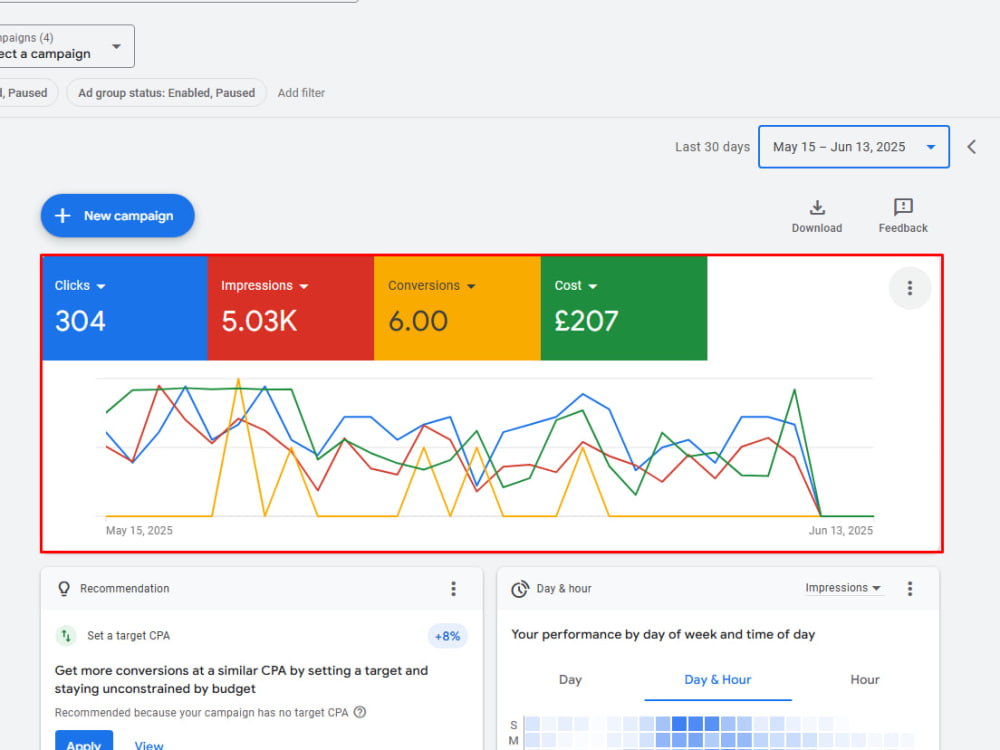This screenshot has height=750, width=1000.
Task: Click the May 15, 2025 chart axis label
Action: (139, 531)
